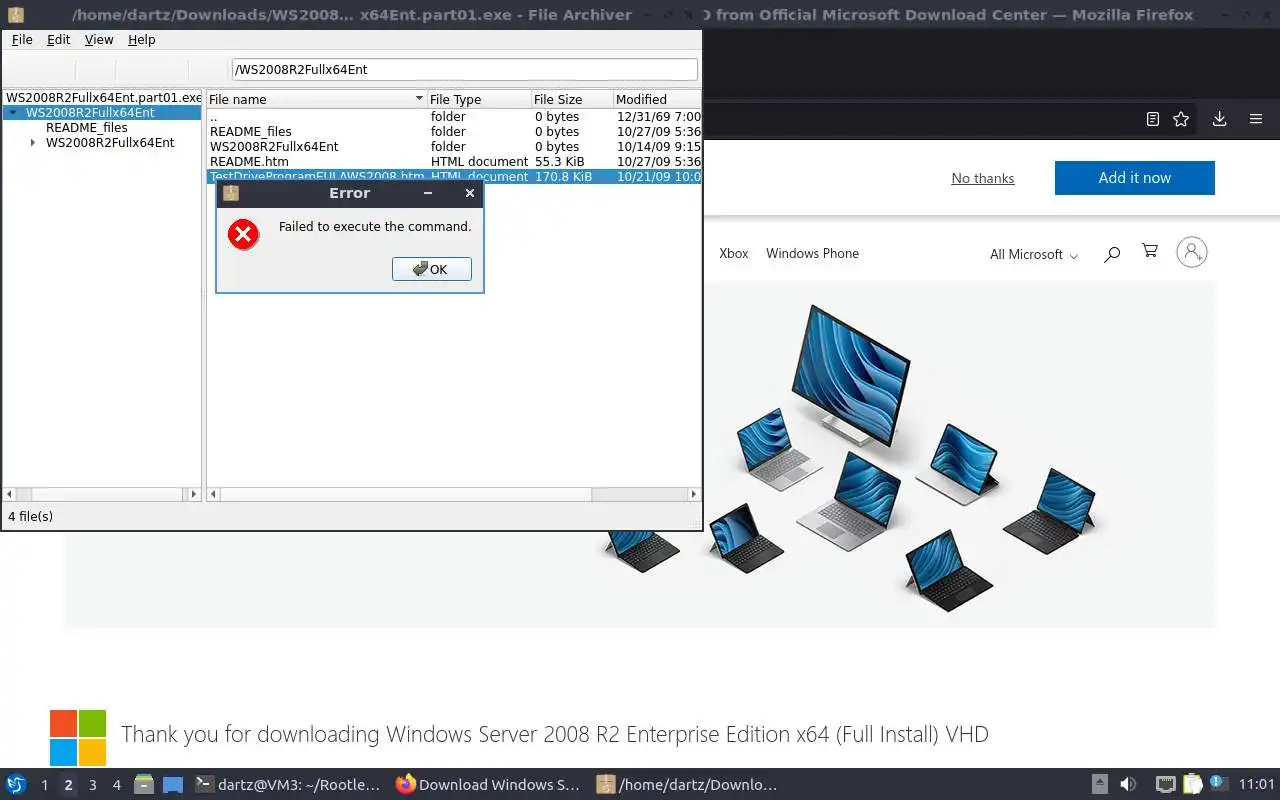Click OK in the Error dialog
The height and width of the screenshot is (800, 1280).
click(x=432, y=269)
